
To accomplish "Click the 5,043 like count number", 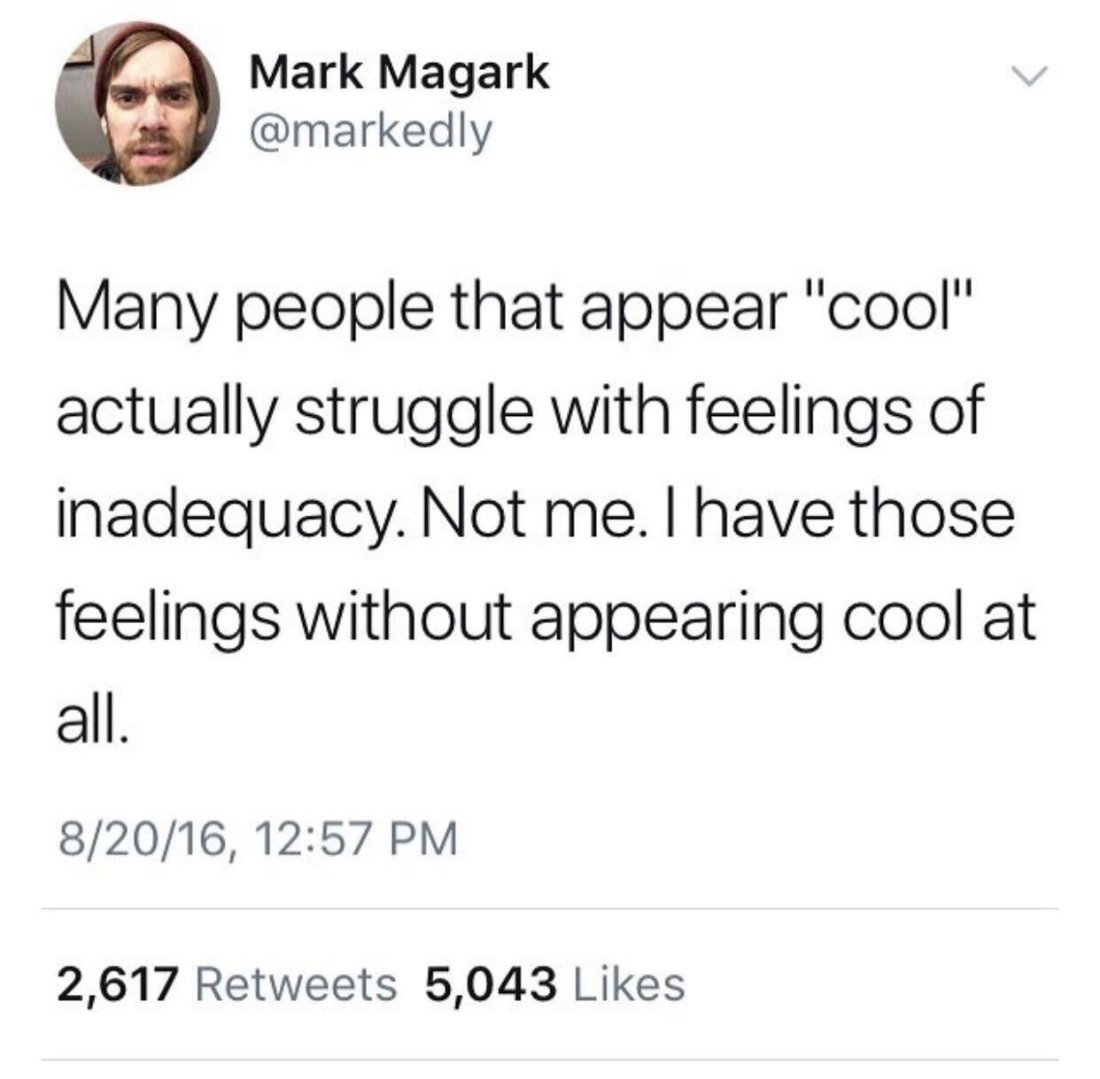I will [x=491, y=984].
